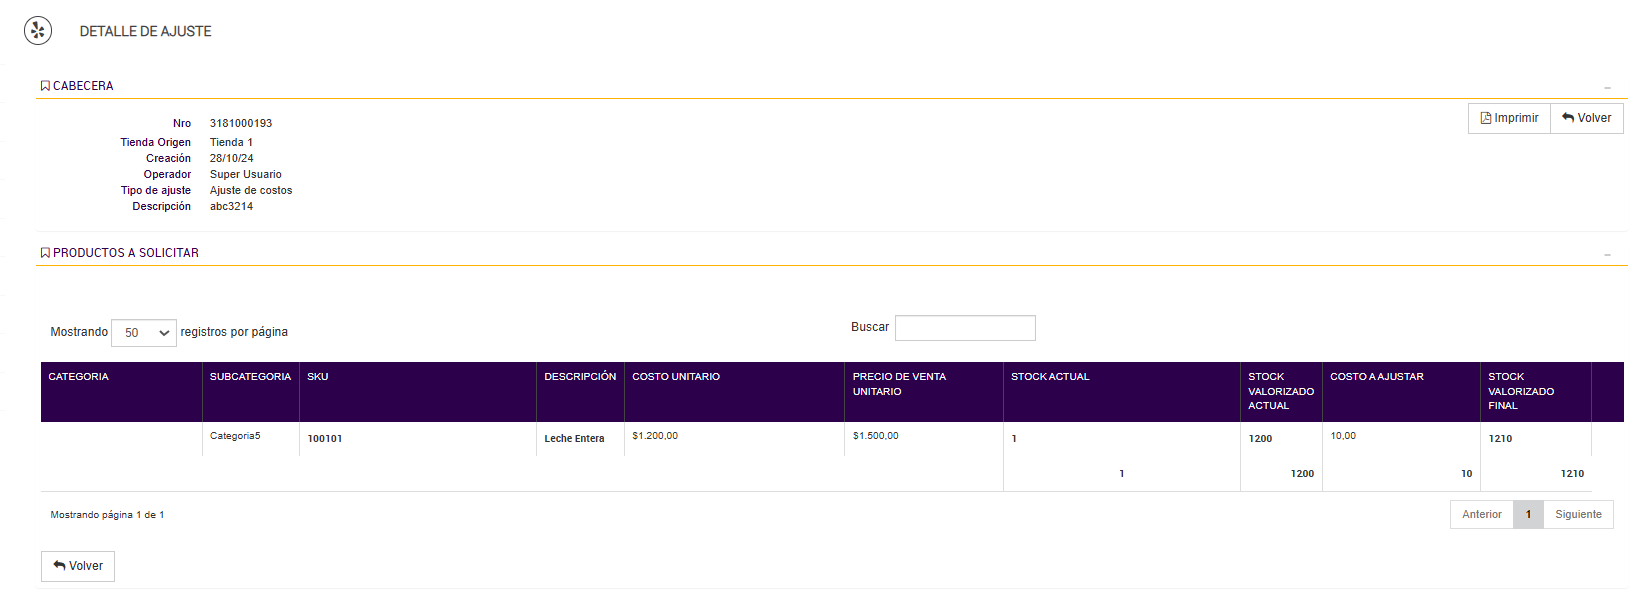Click the bookmark icon beside PRODUCTOS A SOLICITAR
1642x592 pixels.
pos(45,253)
